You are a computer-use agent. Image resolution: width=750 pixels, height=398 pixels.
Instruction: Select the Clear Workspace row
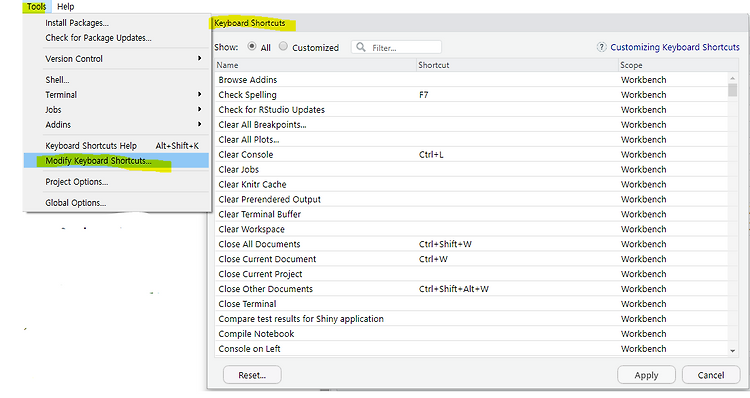point(471,229)
